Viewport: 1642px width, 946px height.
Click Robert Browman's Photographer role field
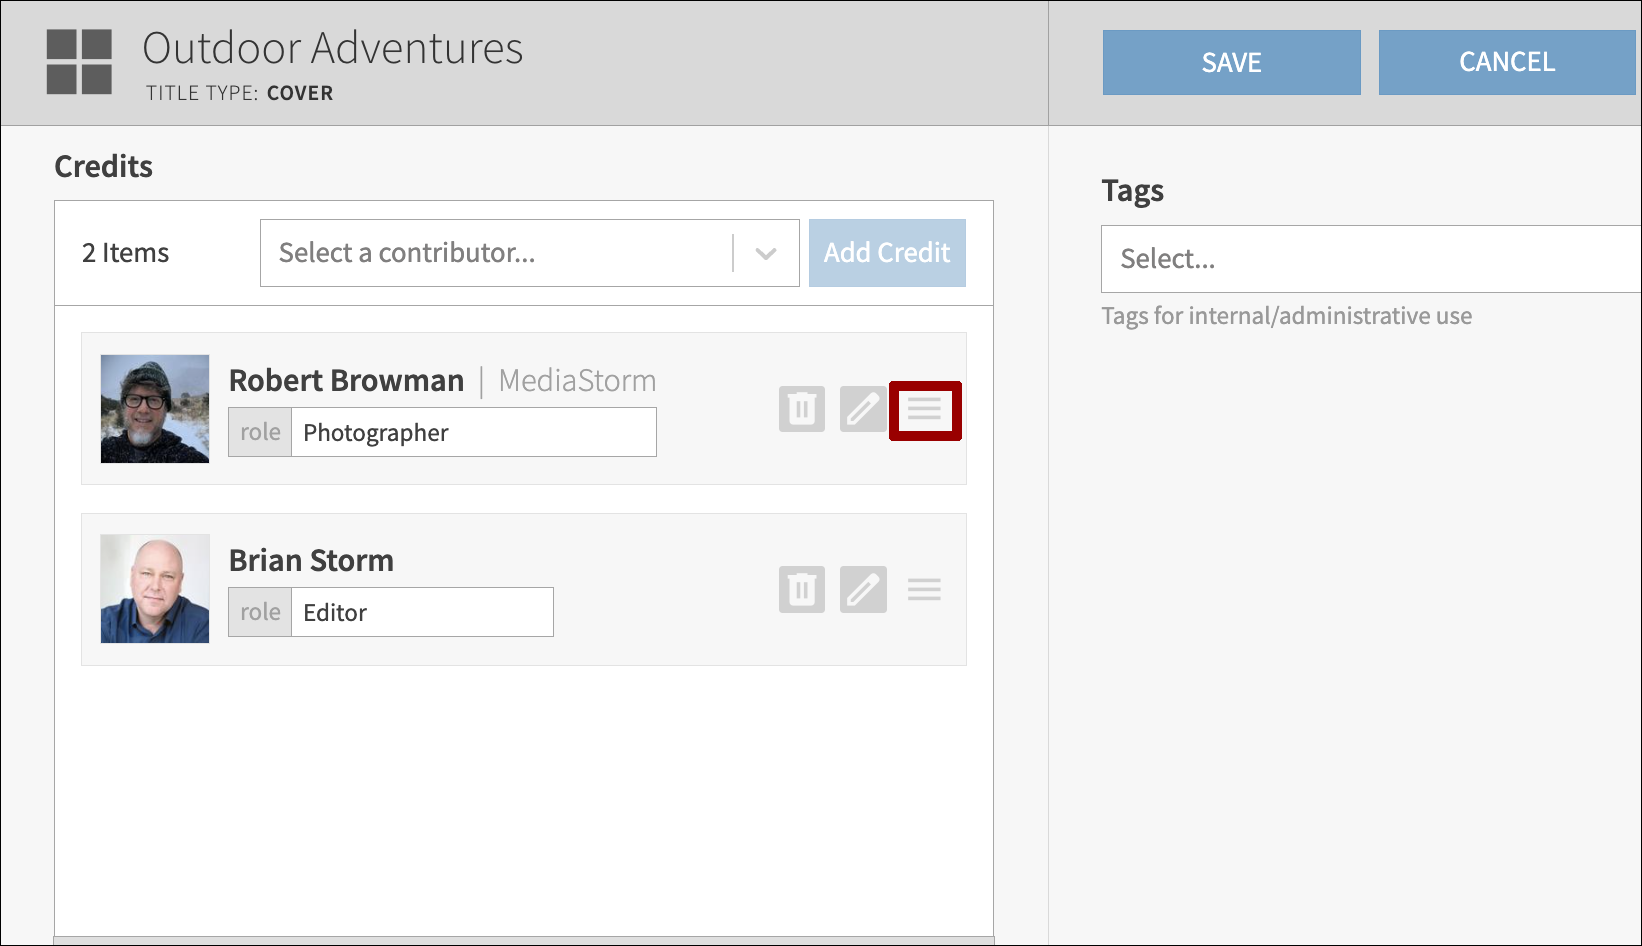click(x=473, y=432)
